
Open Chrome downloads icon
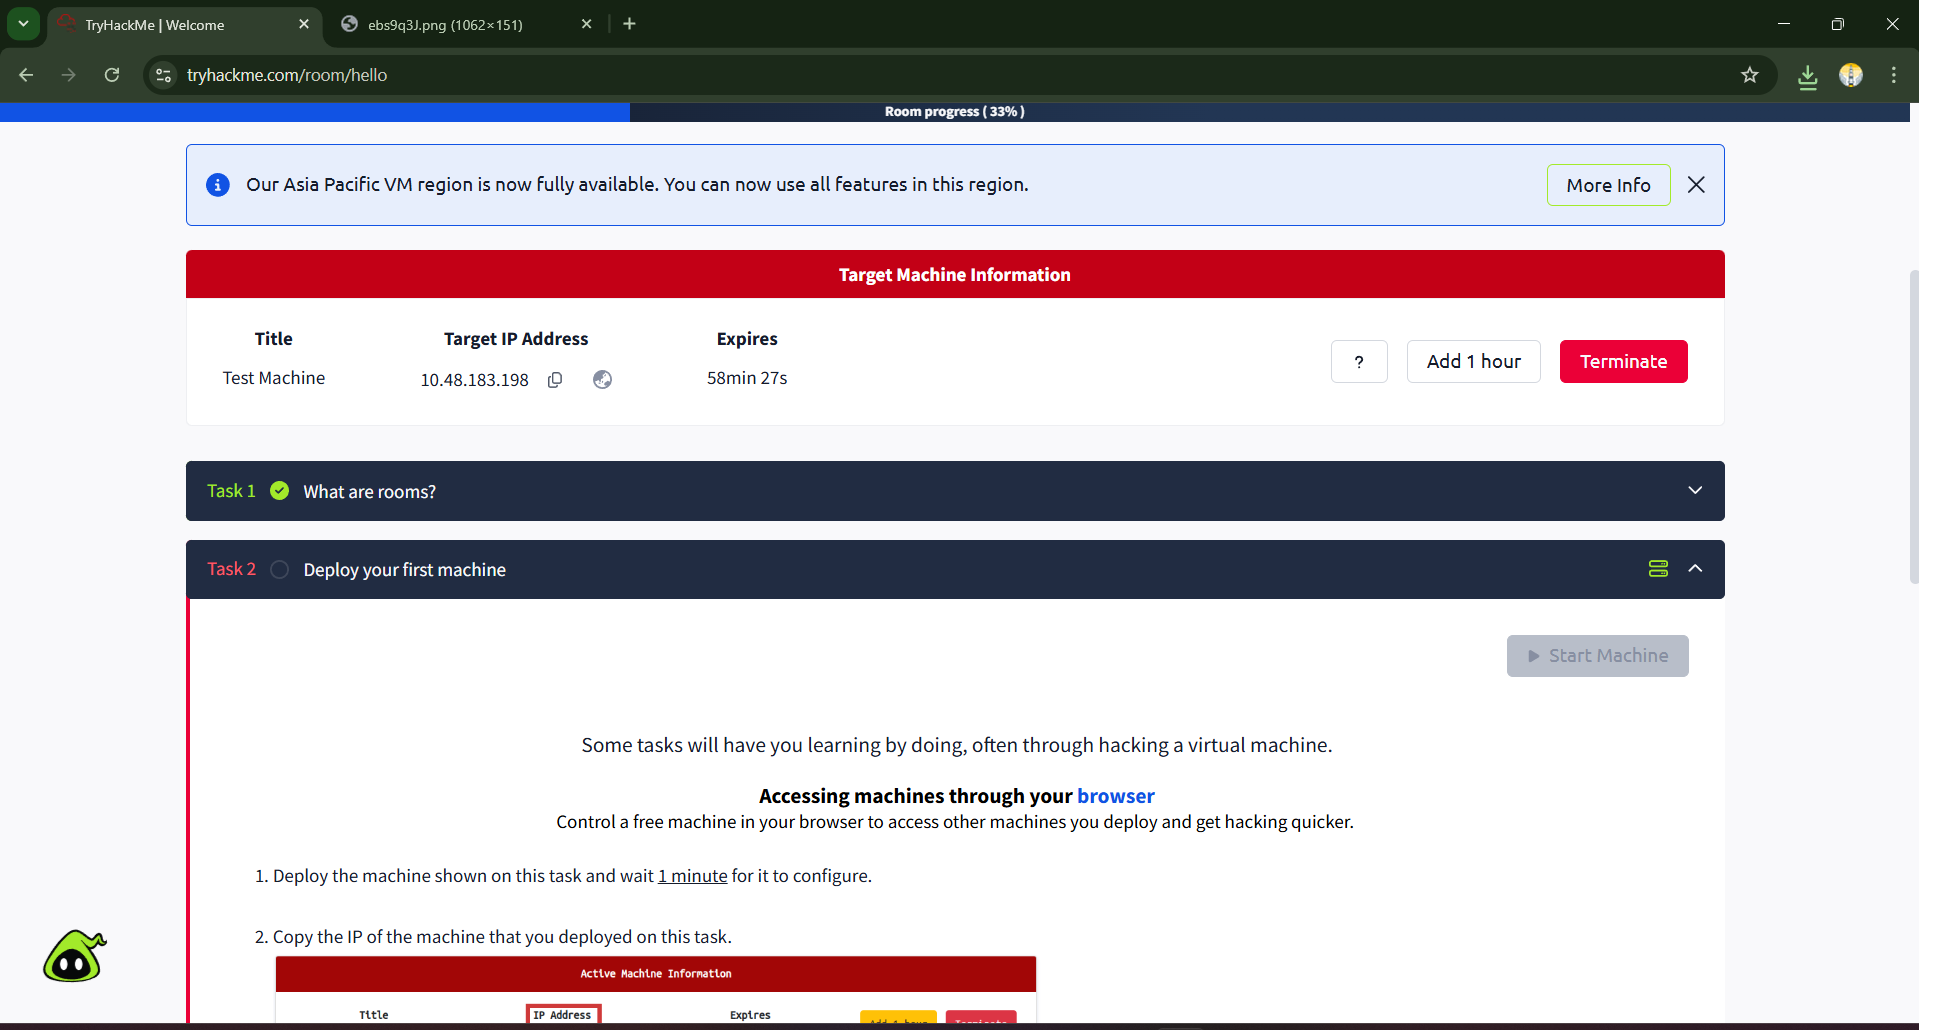[1807, 76]
